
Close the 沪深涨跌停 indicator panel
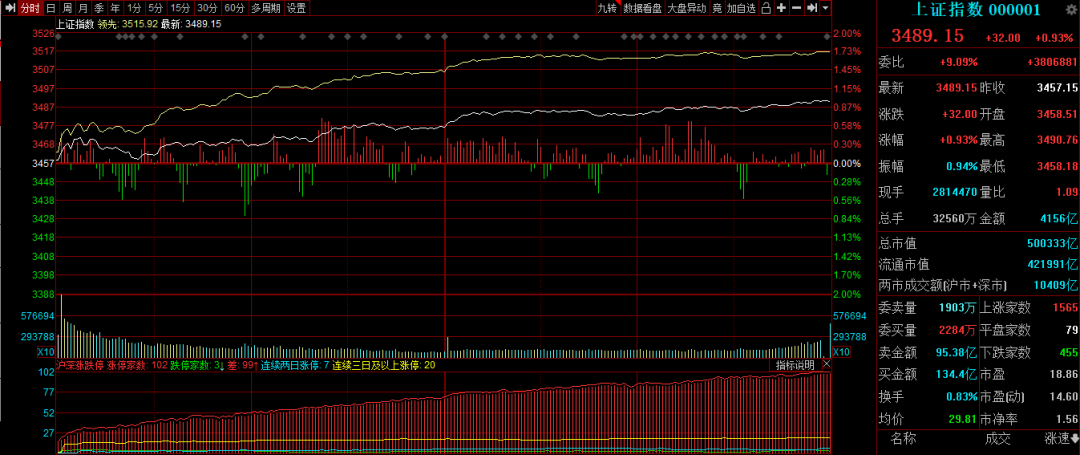point(826,365)
